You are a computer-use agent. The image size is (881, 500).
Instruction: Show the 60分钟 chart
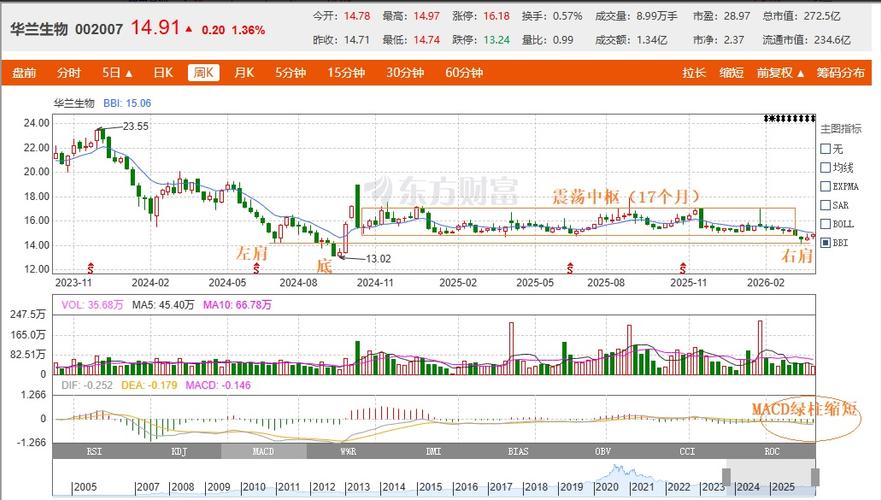[464, 73]
